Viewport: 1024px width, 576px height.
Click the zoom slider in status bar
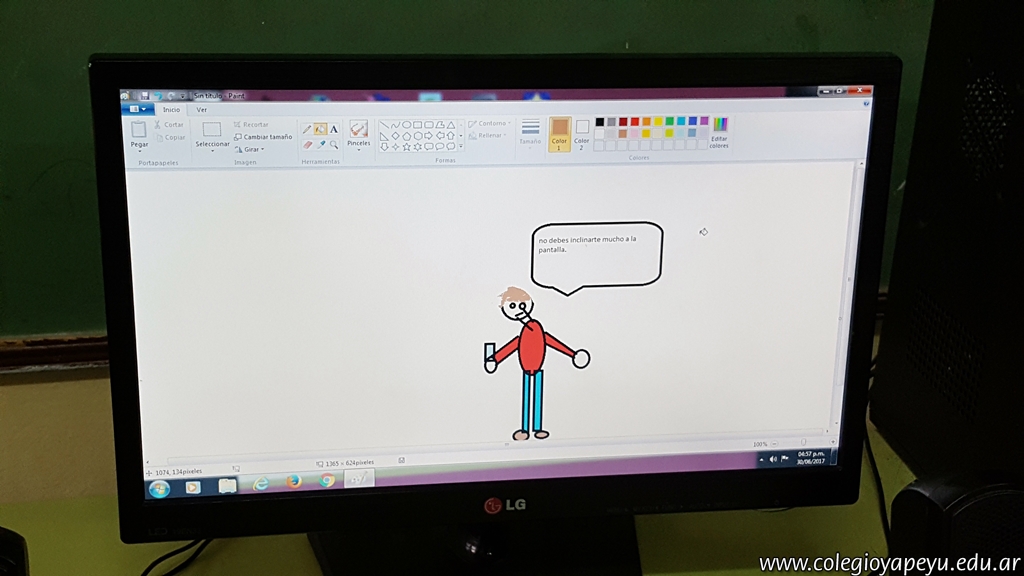tap(803, 443)
